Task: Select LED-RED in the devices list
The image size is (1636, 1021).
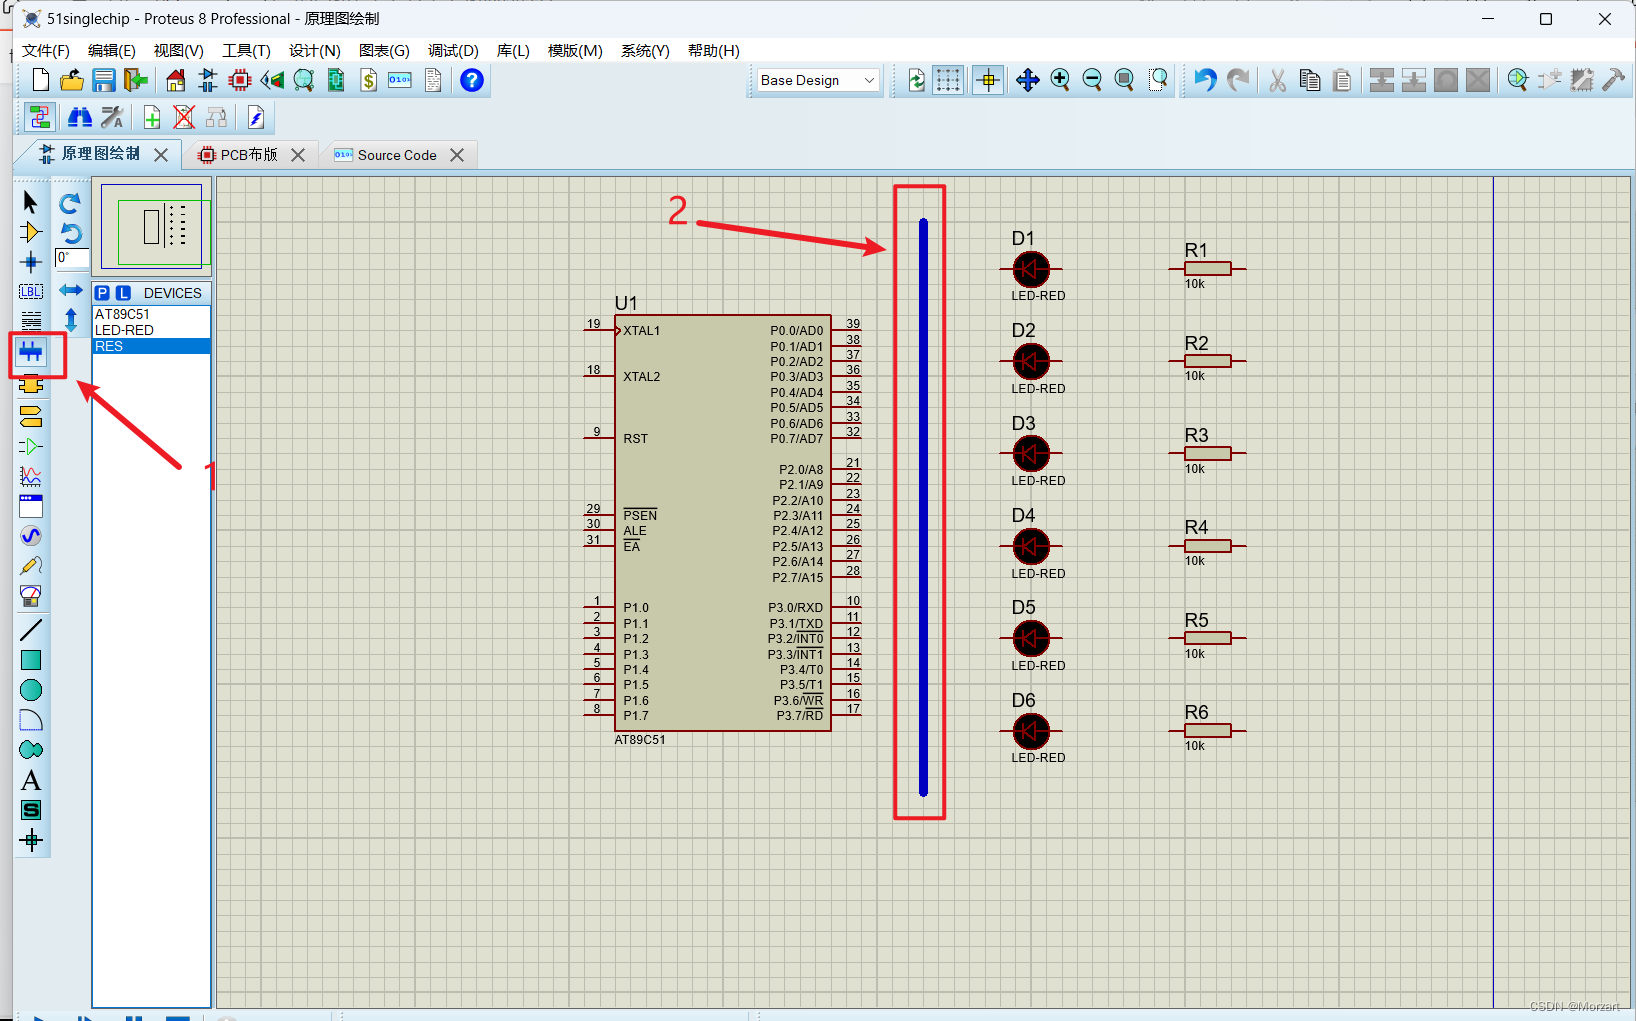Action: click(151, 330)
